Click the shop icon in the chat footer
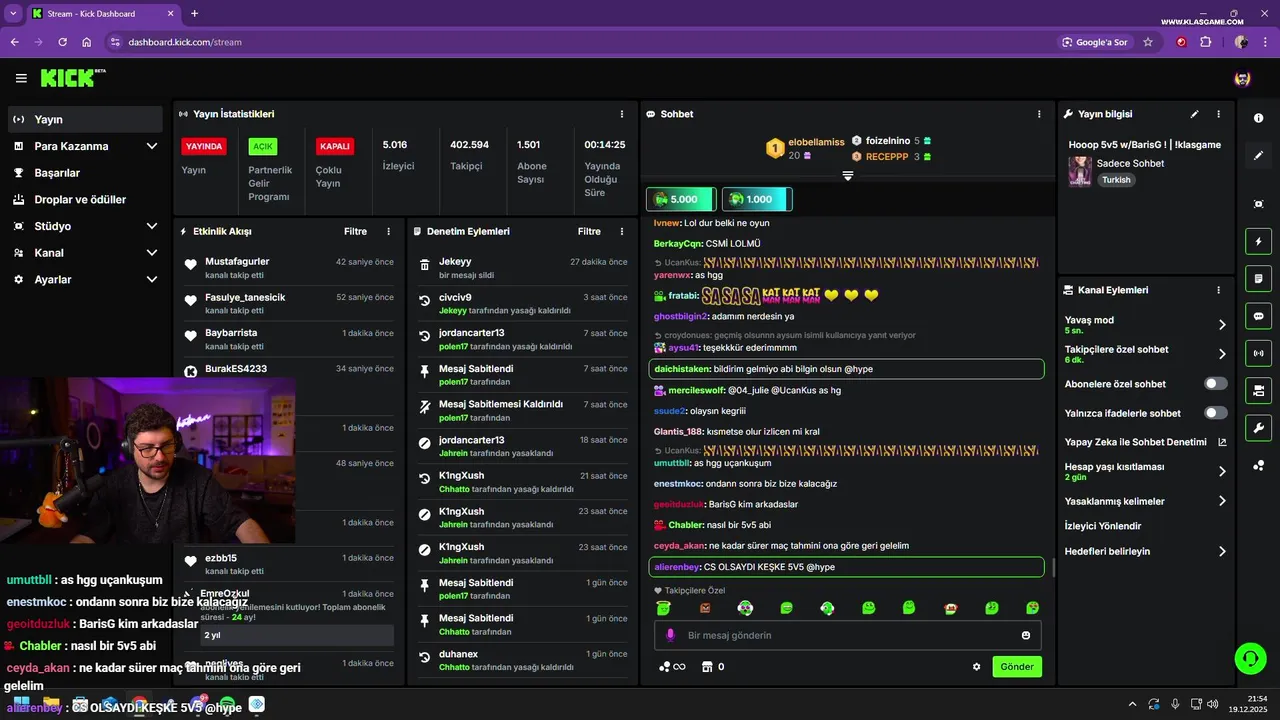Viewport: 1280px width, 720px height. click(707, 667)
